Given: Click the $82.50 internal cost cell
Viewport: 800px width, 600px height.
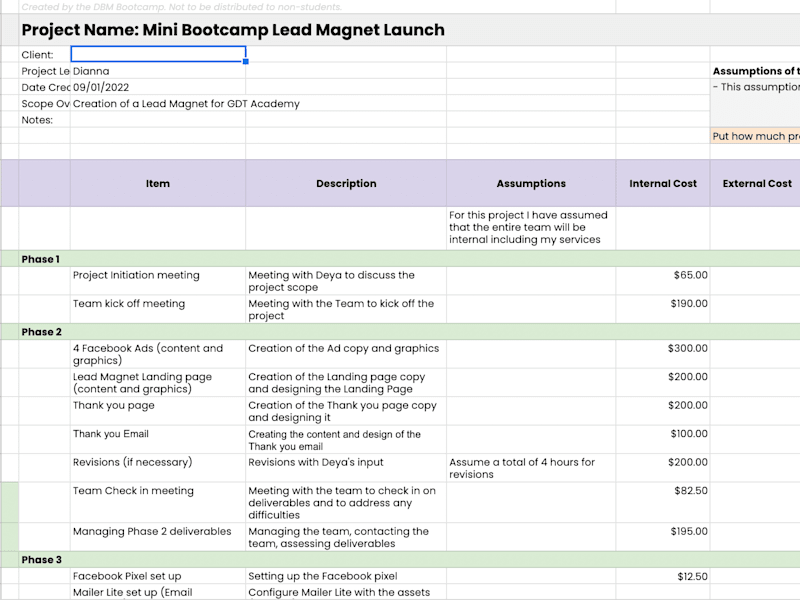Looking at the screenshot, I should click(663, 503).
